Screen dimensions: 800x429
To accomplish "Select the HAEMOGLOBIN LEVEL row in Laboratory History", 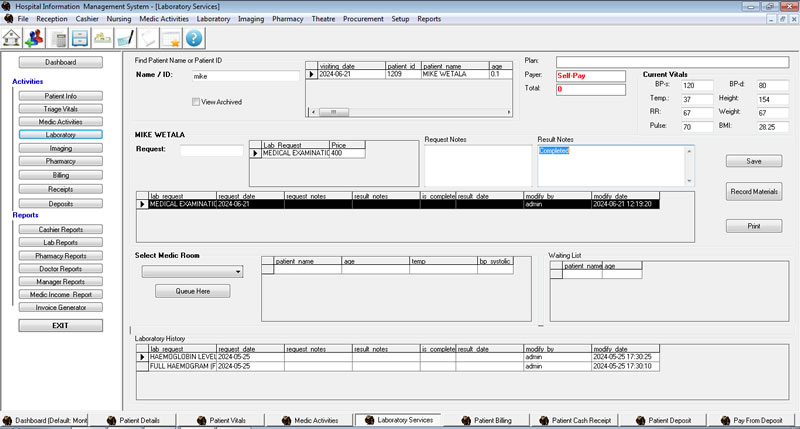I will (182, 356).
